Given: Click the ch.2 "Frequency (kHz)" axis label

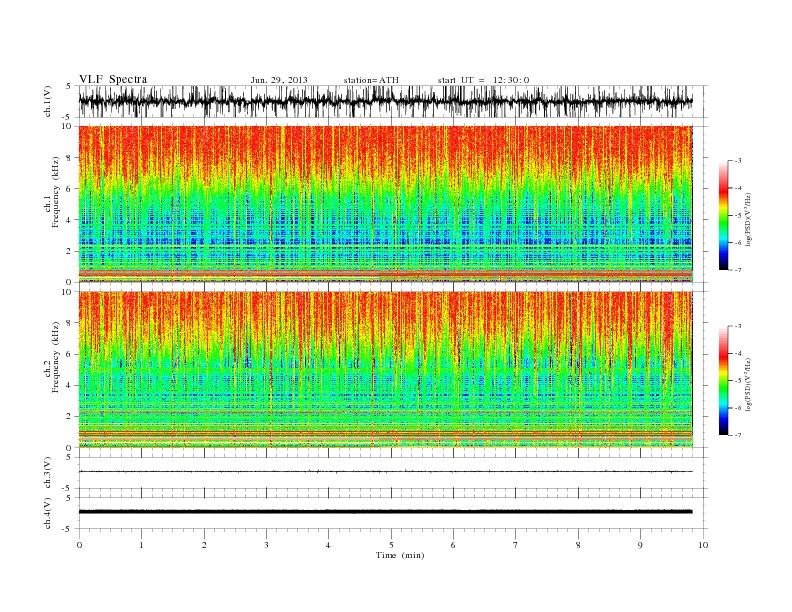Looking at the screenshot, I should (x=56, y=357).
